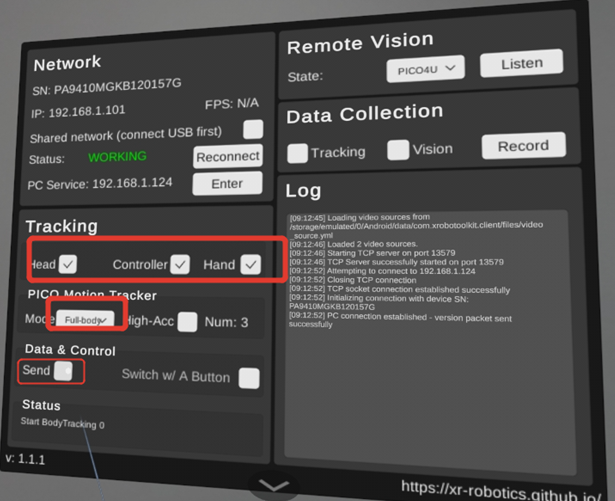Click the WORKING status text
The width and height of the screenshot is (615, 501).
tap(117, 157)
